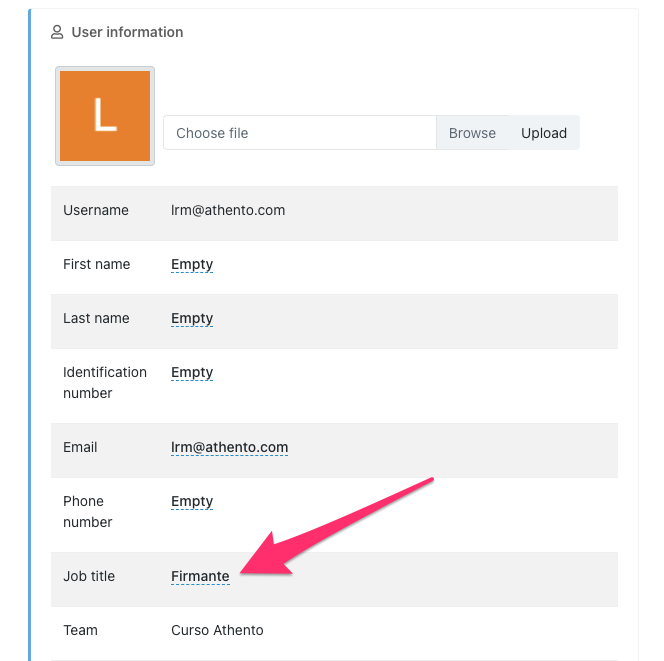Edit the Email value lrm@athento.com
664x661 pixels.
click(229, 448)
